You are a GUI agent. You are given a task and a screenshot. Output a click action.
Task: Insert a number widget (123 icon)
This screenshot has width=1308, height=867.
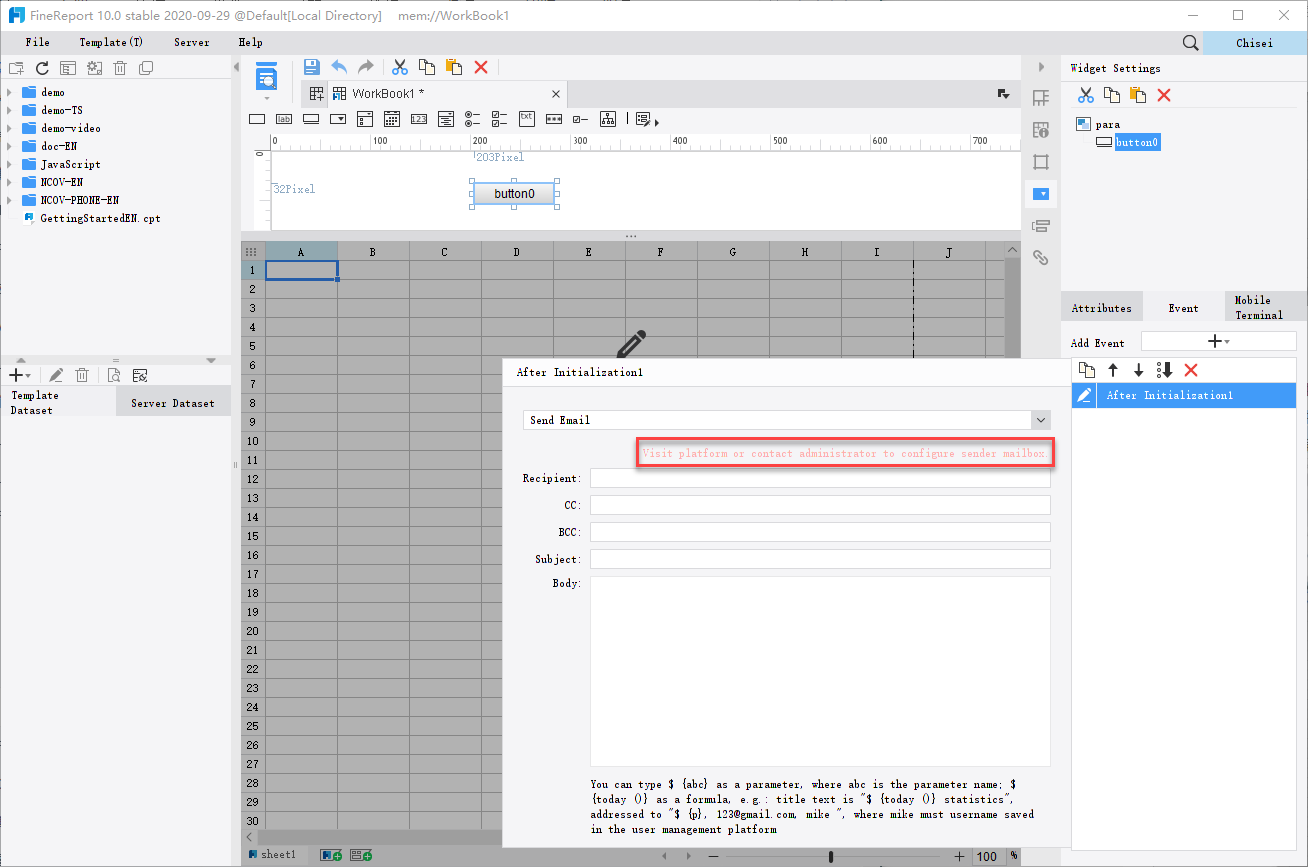419,119
